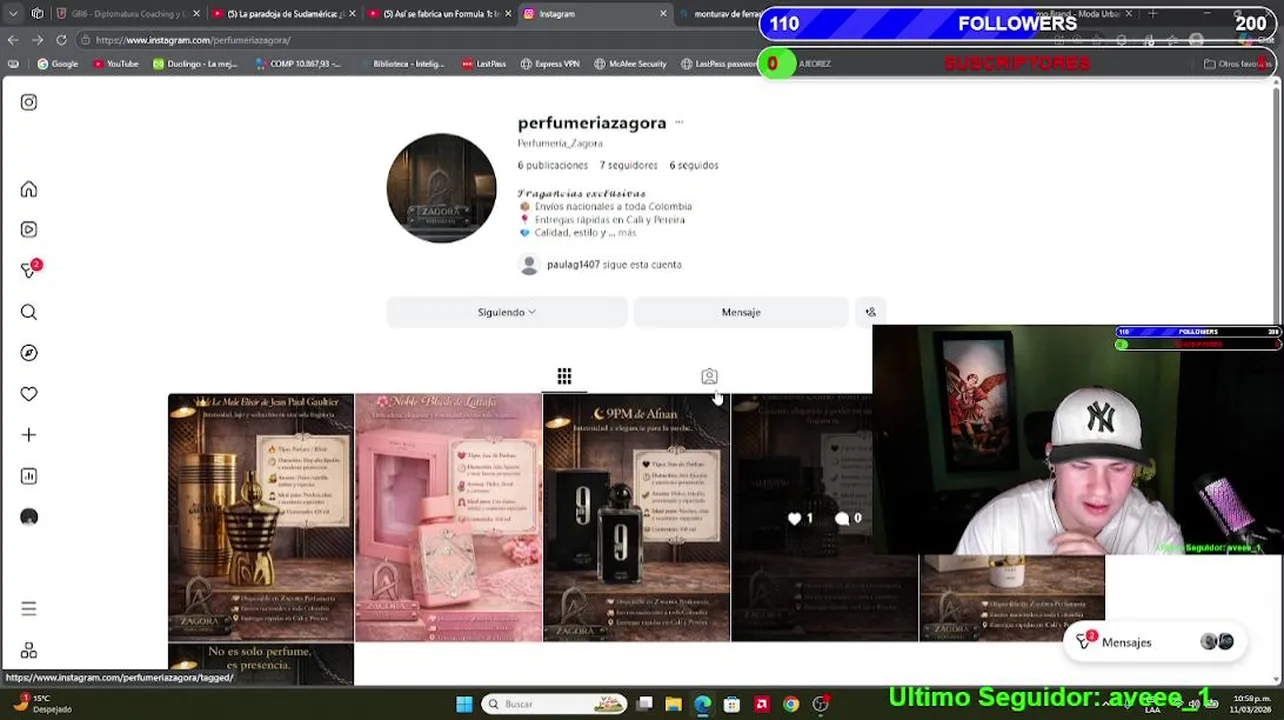
Task: Open the YouTube bookmark
Action: 116,64
